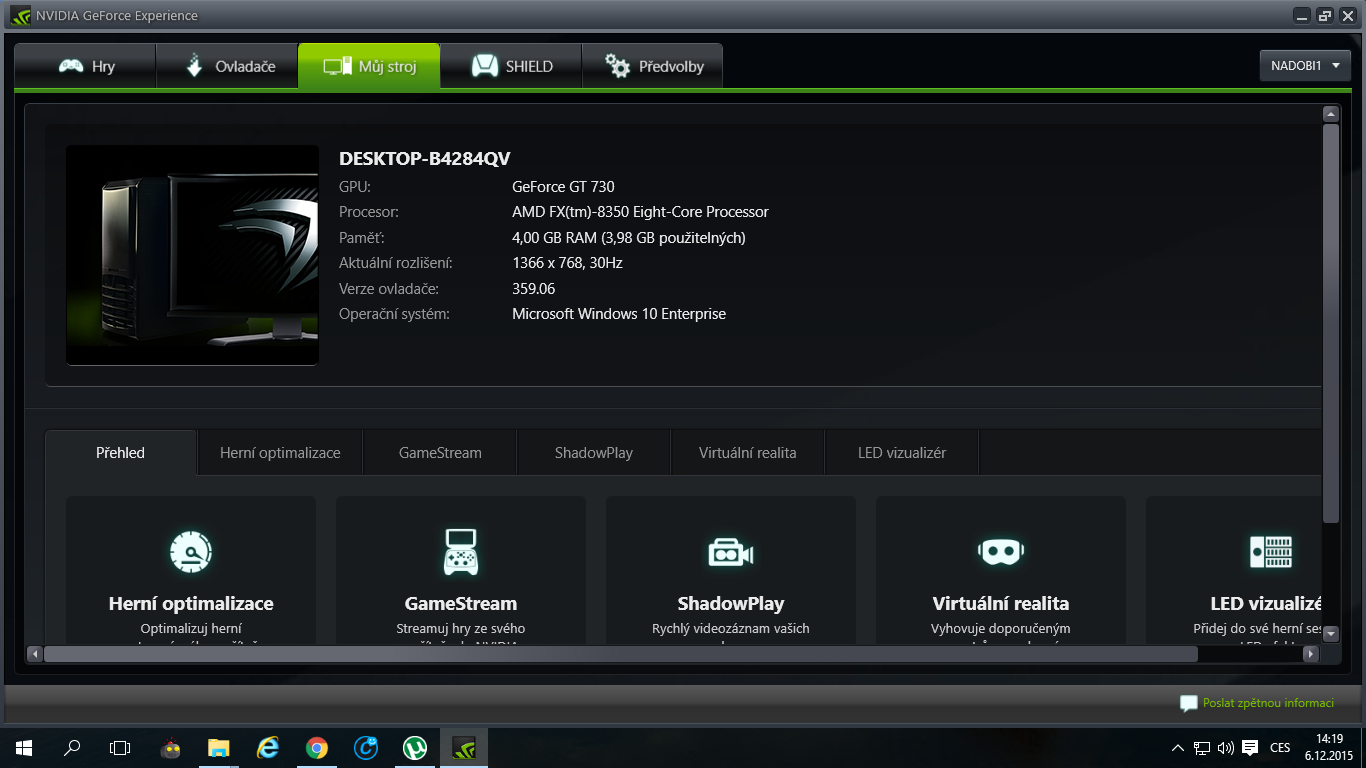
Task: Click the ShadowPlay camera icon
Action: click(x=730, y=552)
